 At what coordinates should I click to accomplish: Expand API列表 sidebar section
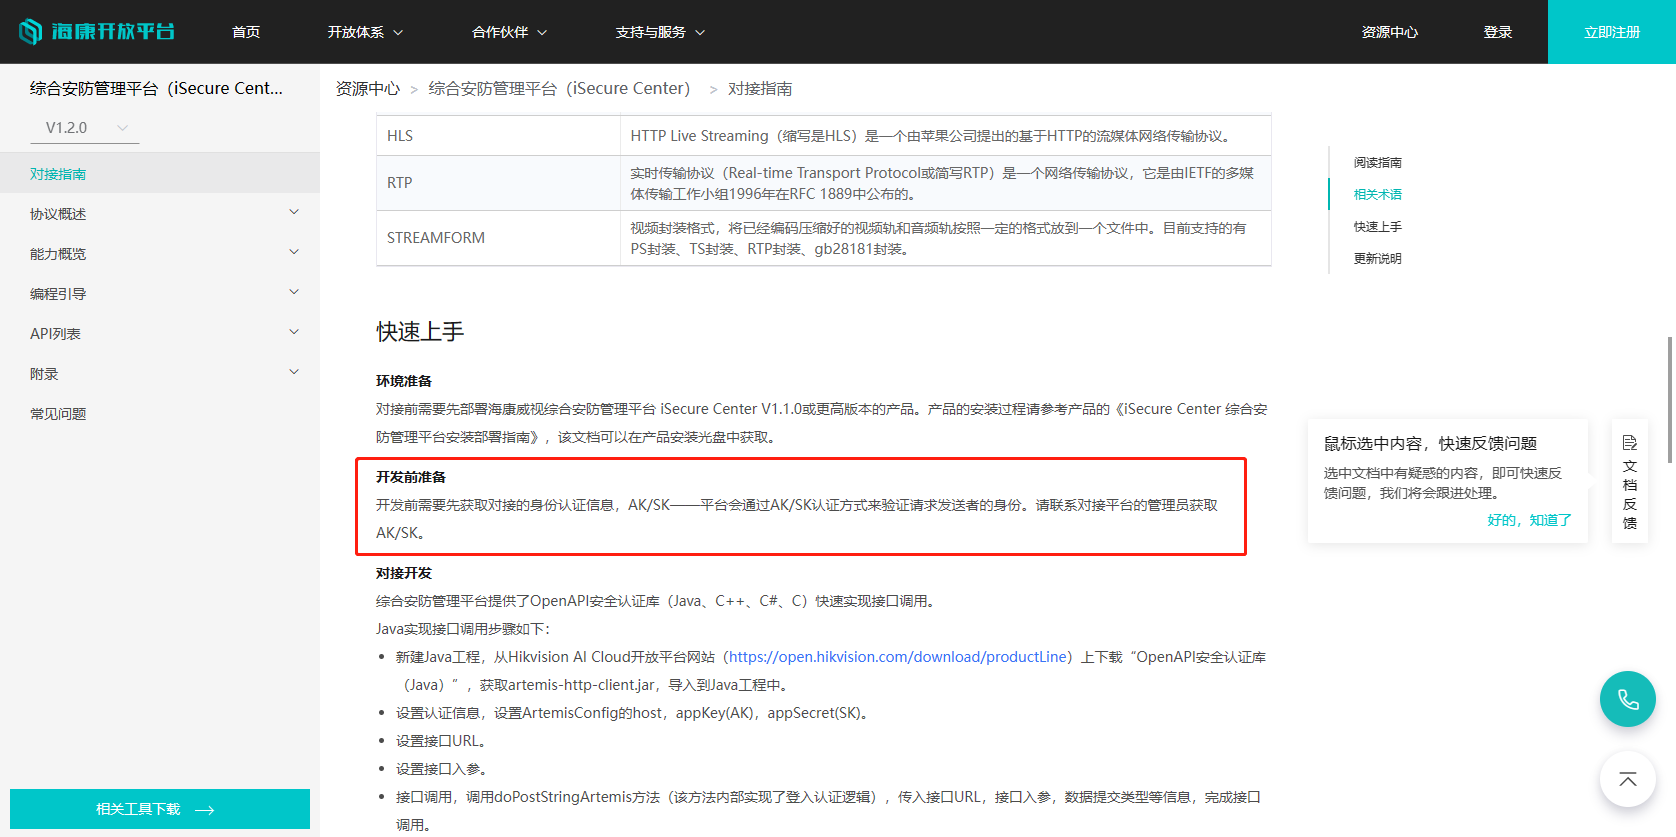[x=160, y=333]
